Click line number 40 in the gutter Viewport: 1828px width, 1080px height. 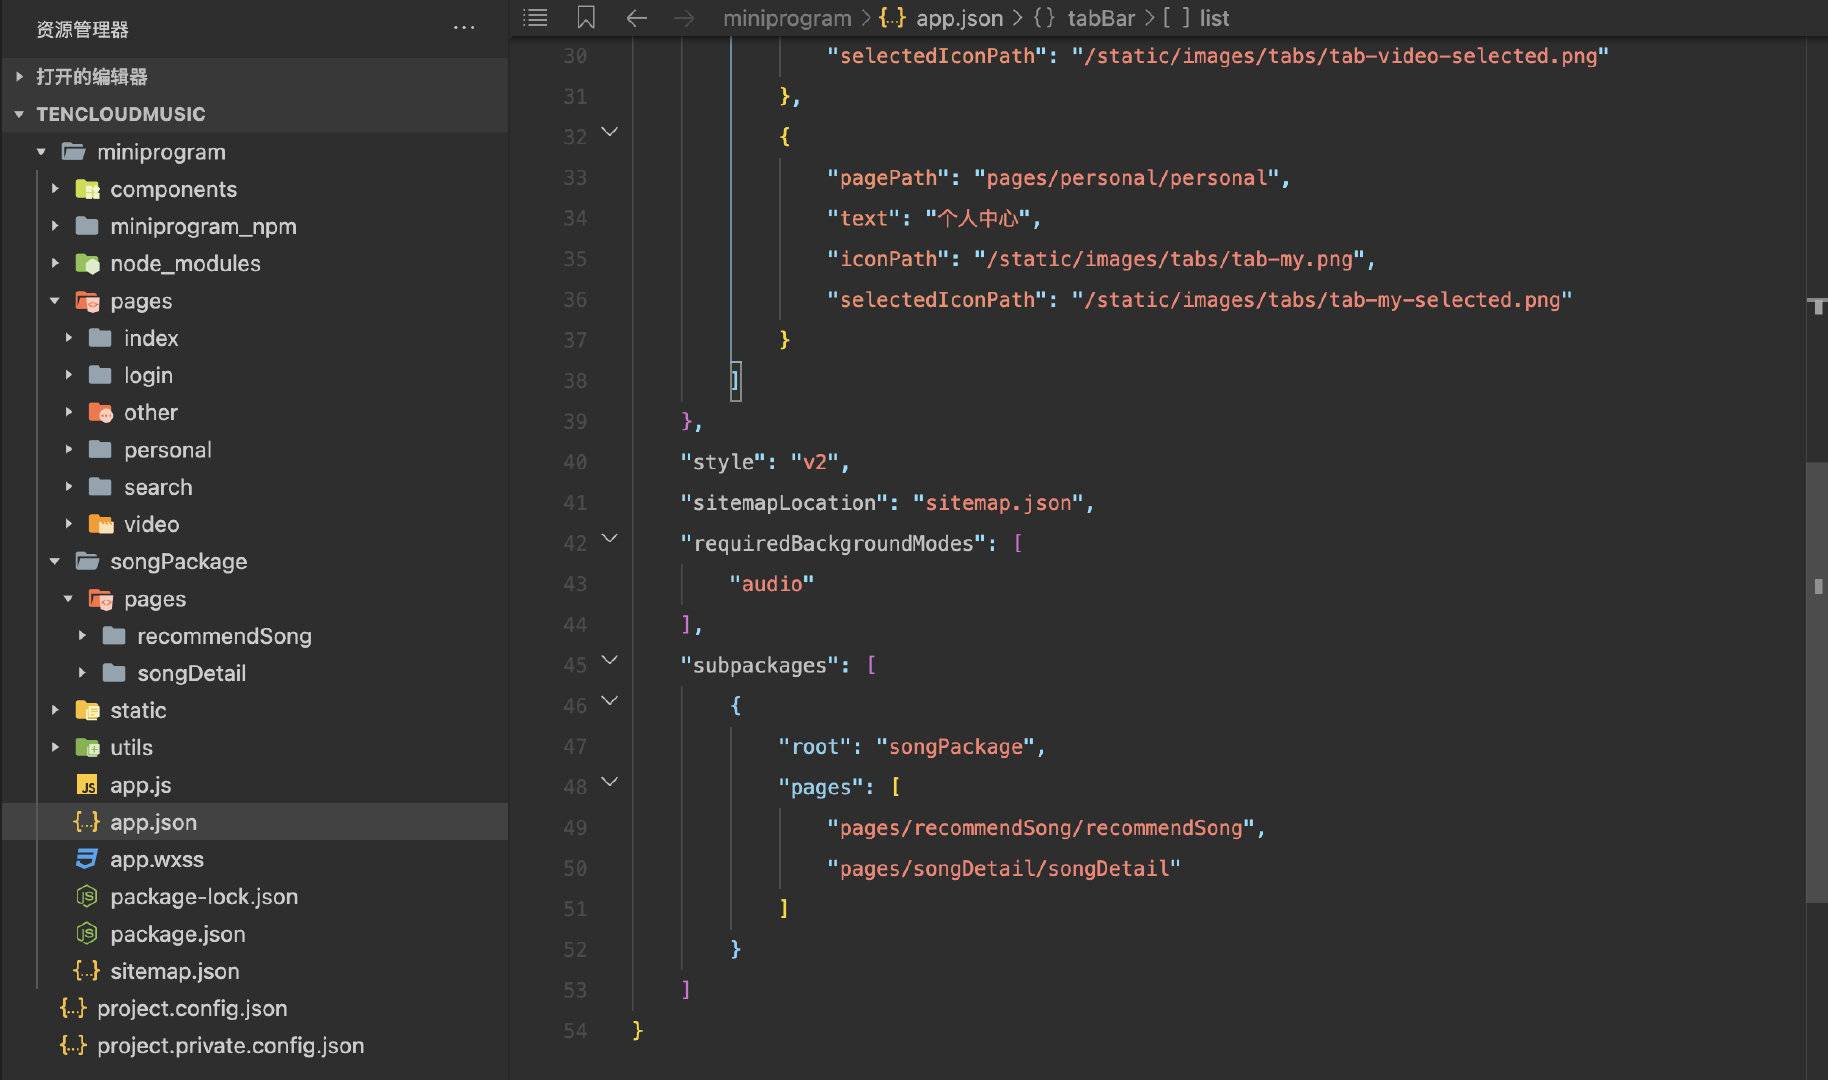pos(575,462)
